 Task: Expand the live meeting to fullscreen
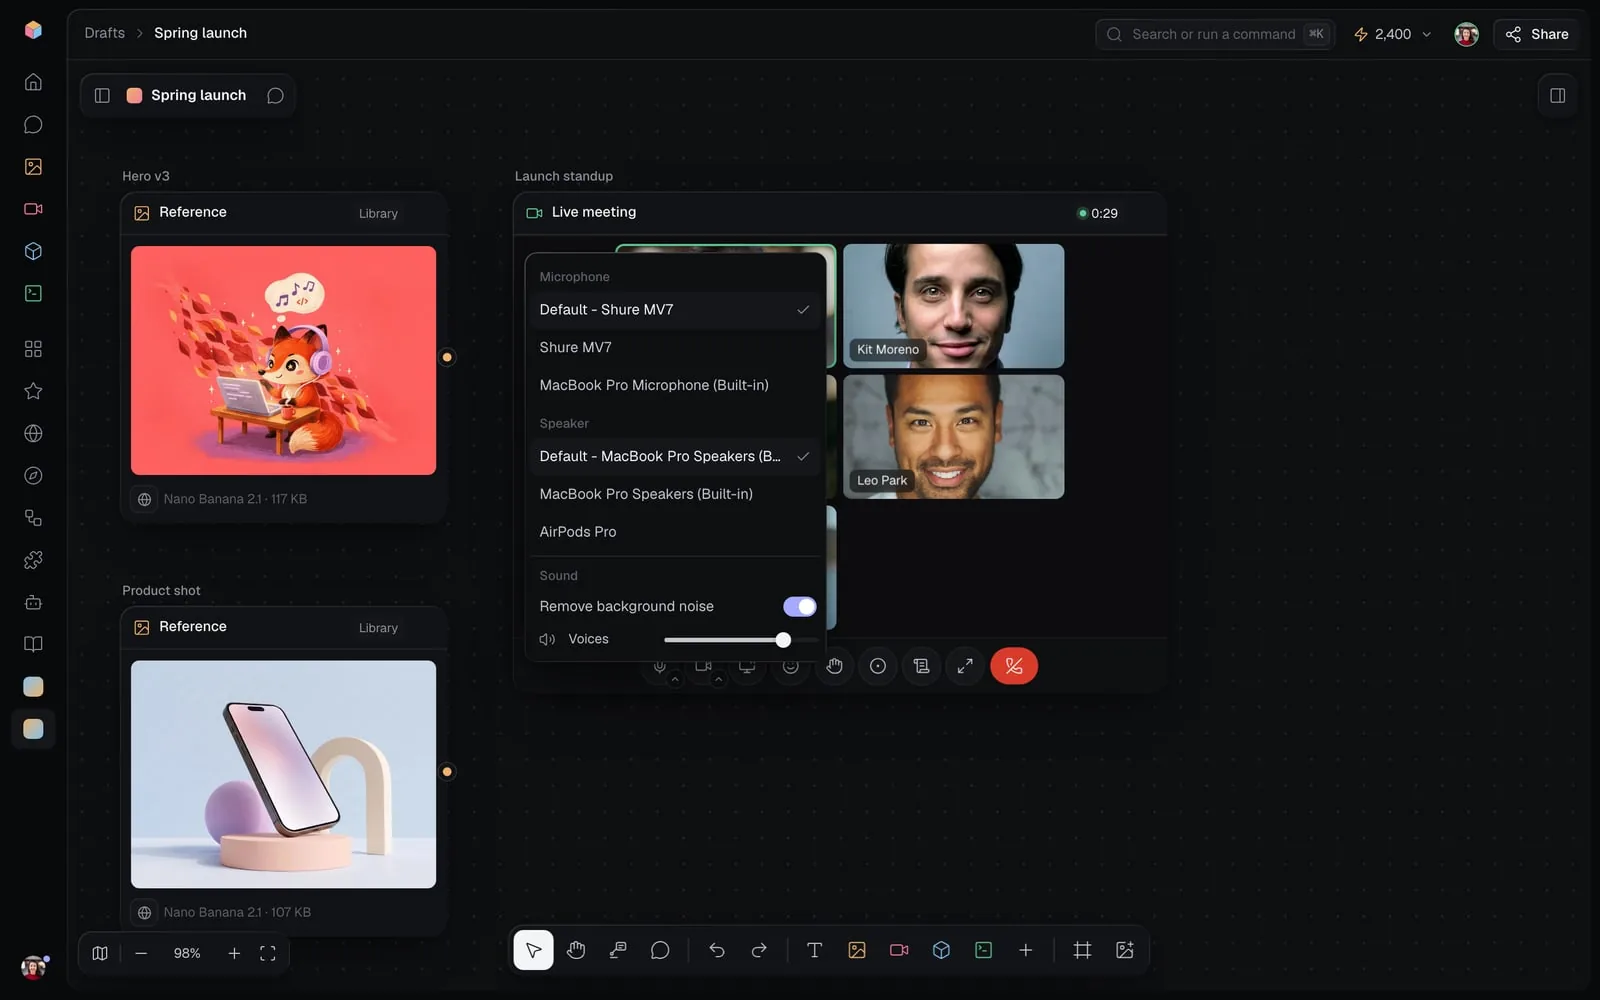pos(965,666)
